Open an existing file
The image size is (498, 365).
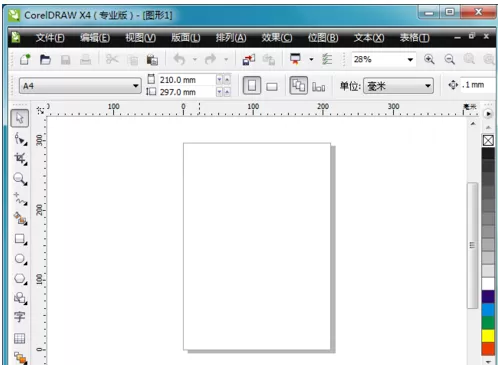click(x=45, y=60)
